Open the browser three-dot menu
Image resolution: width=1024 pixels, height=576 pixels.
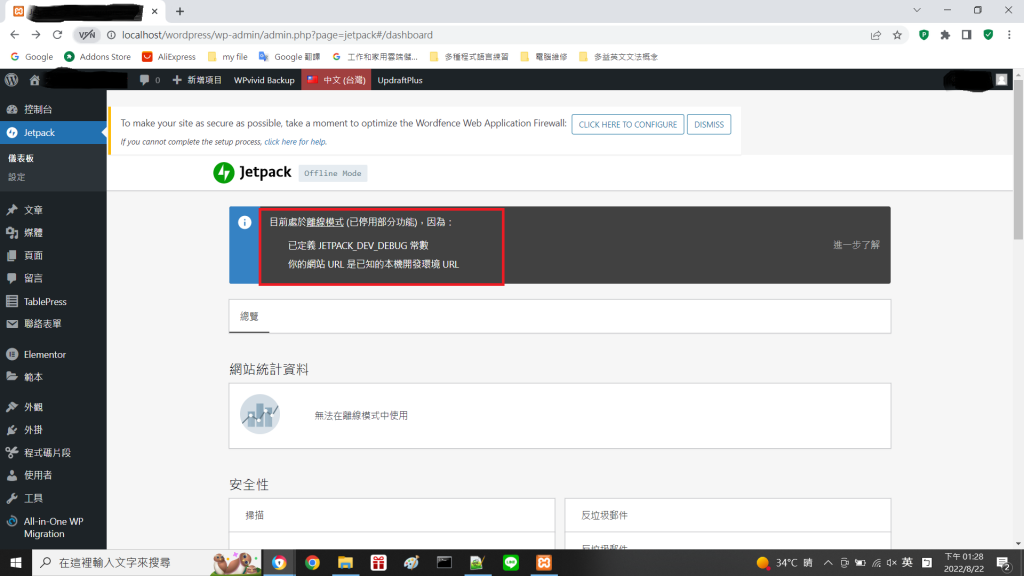point(1009,35)
